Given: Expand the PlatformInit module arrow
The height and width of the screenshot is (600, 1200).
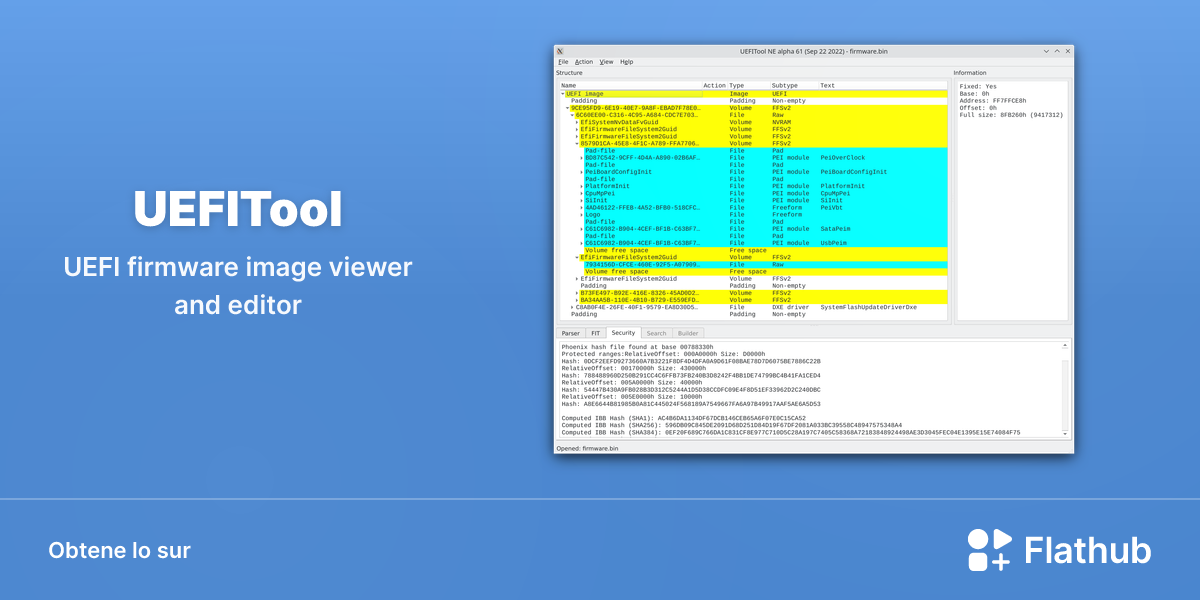Looking at the screenshot, I should (582, 186).
